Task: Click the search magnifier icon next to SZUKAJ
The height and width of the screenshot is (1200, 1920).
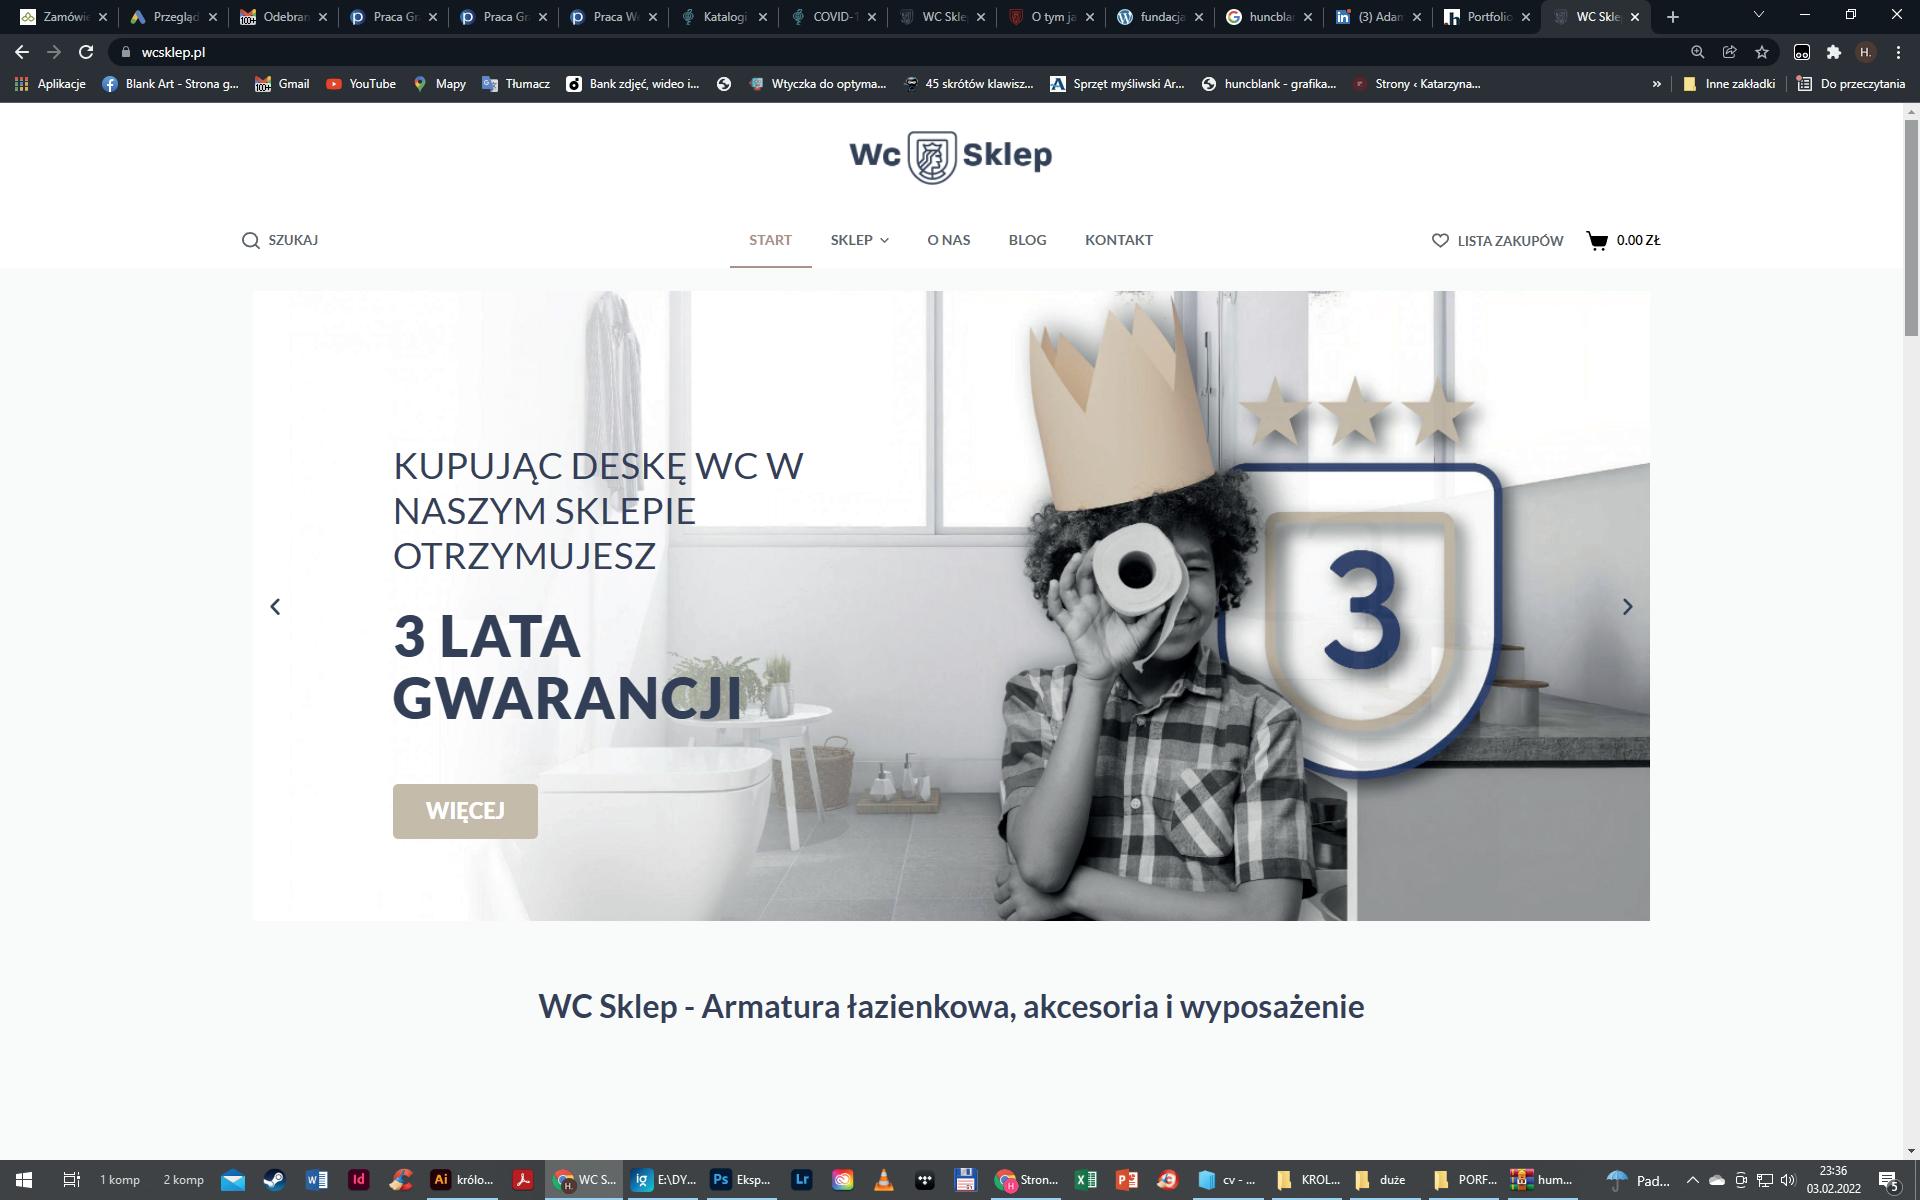Action: tap(250, 240)
